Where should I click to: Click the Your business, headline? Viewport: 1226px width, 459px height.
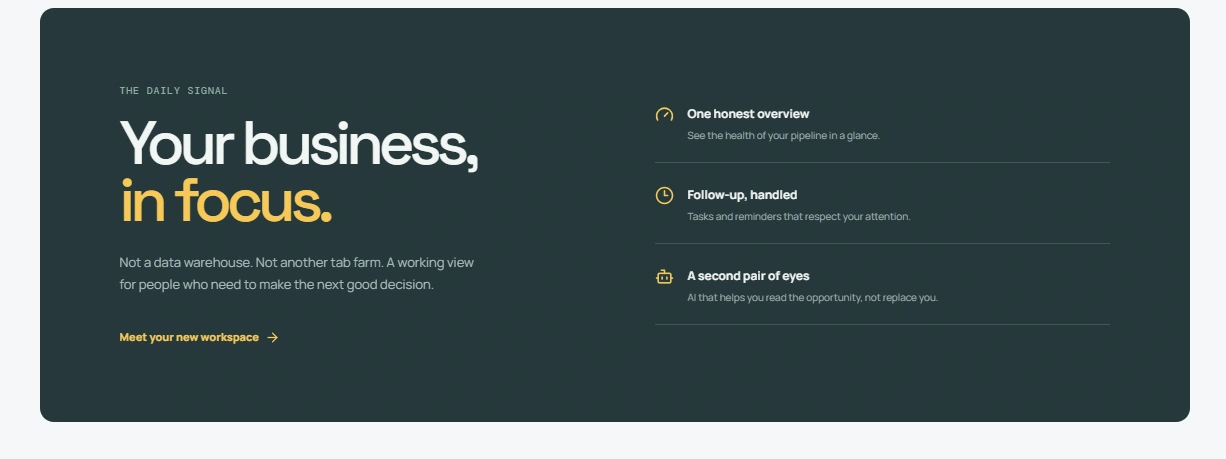(299, 144)
